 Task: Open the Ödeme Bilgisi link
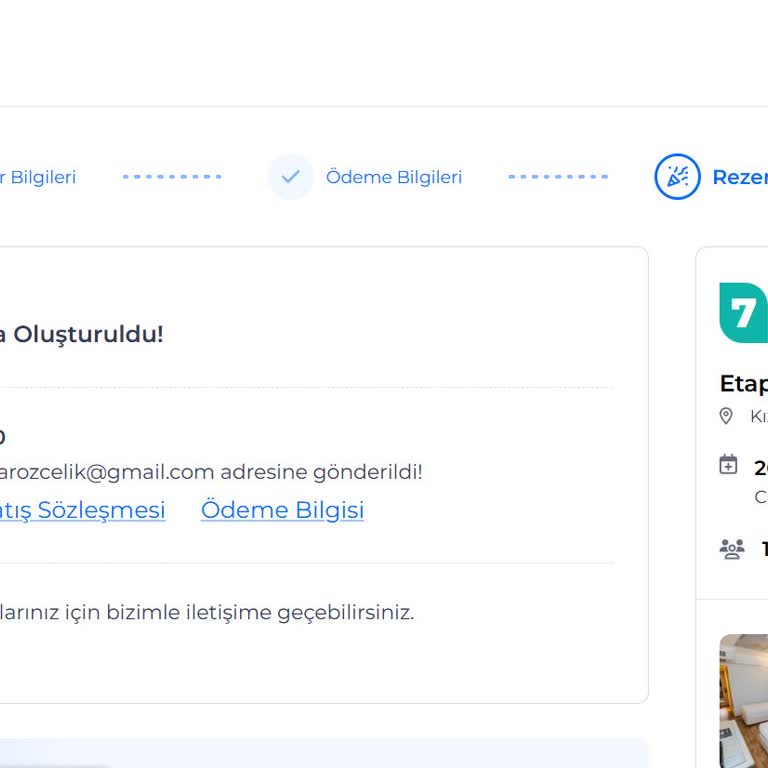(282, 510)
